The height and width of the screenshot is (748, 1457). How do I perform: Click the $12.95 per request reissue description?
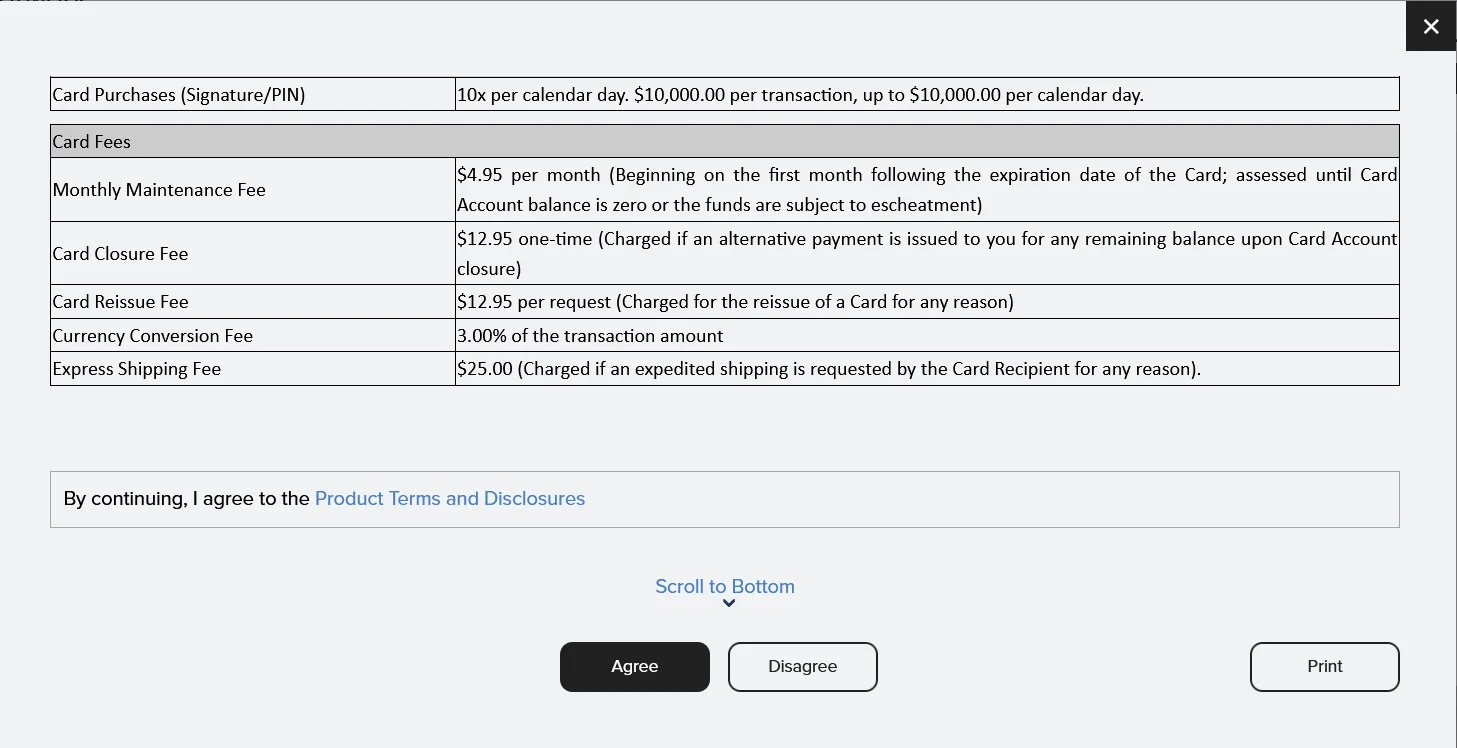[735, 302]
